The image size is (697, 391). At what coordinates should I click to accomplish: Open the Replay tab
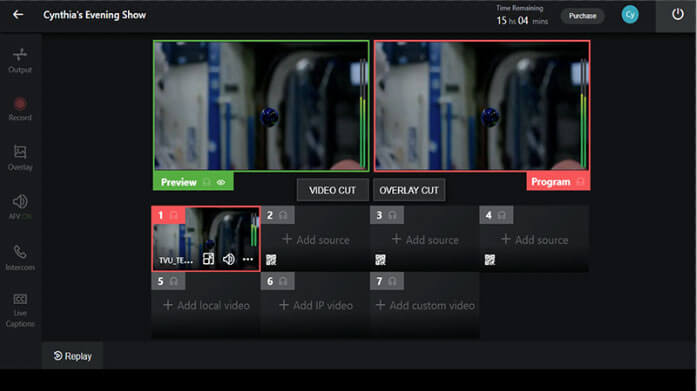click(x=72, y=356)
